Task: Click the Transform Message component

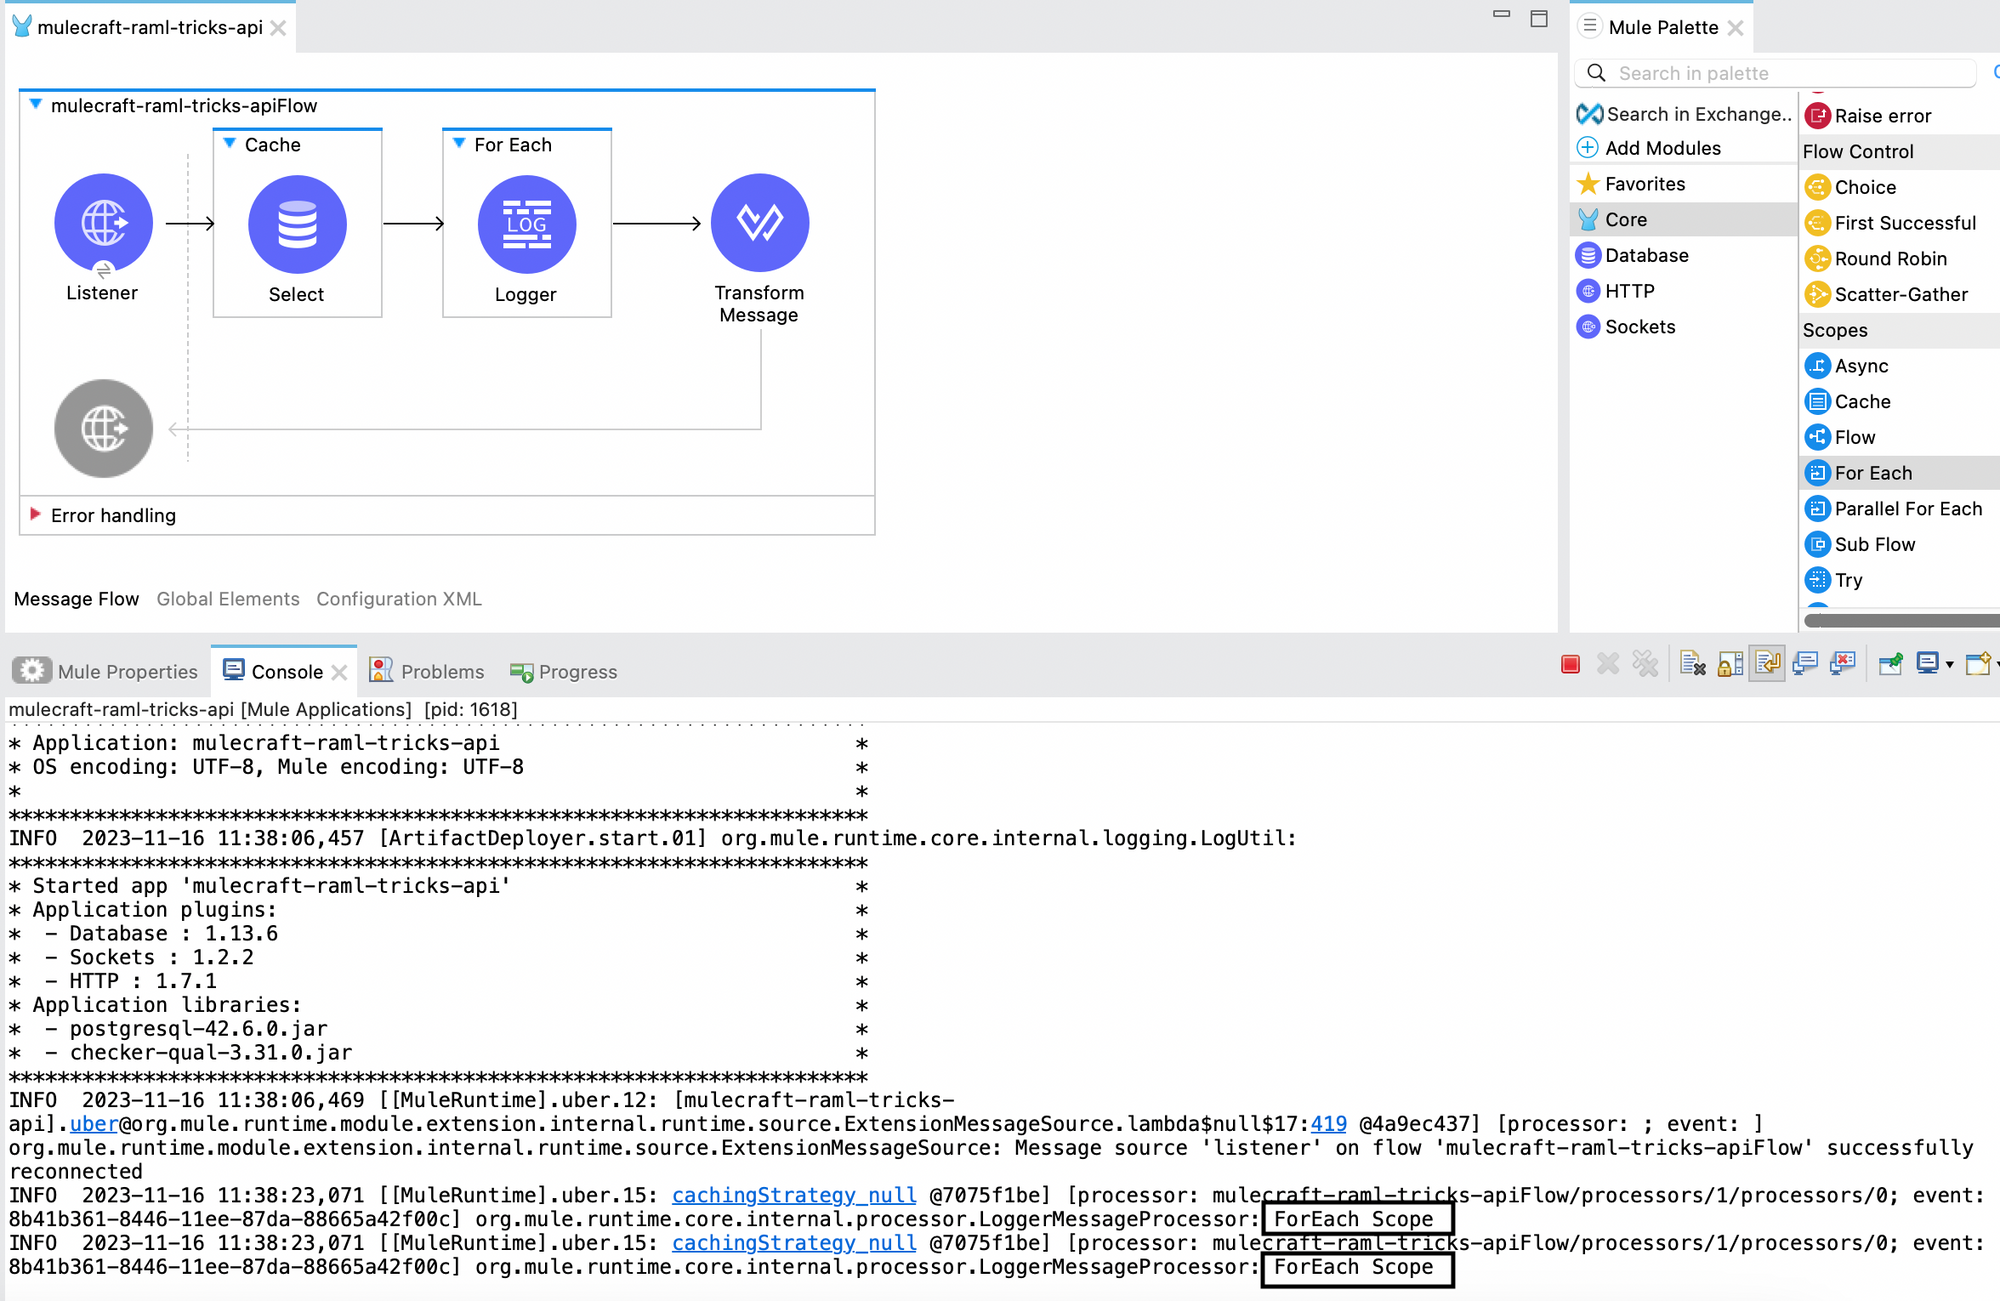Action: click(759, 224)
